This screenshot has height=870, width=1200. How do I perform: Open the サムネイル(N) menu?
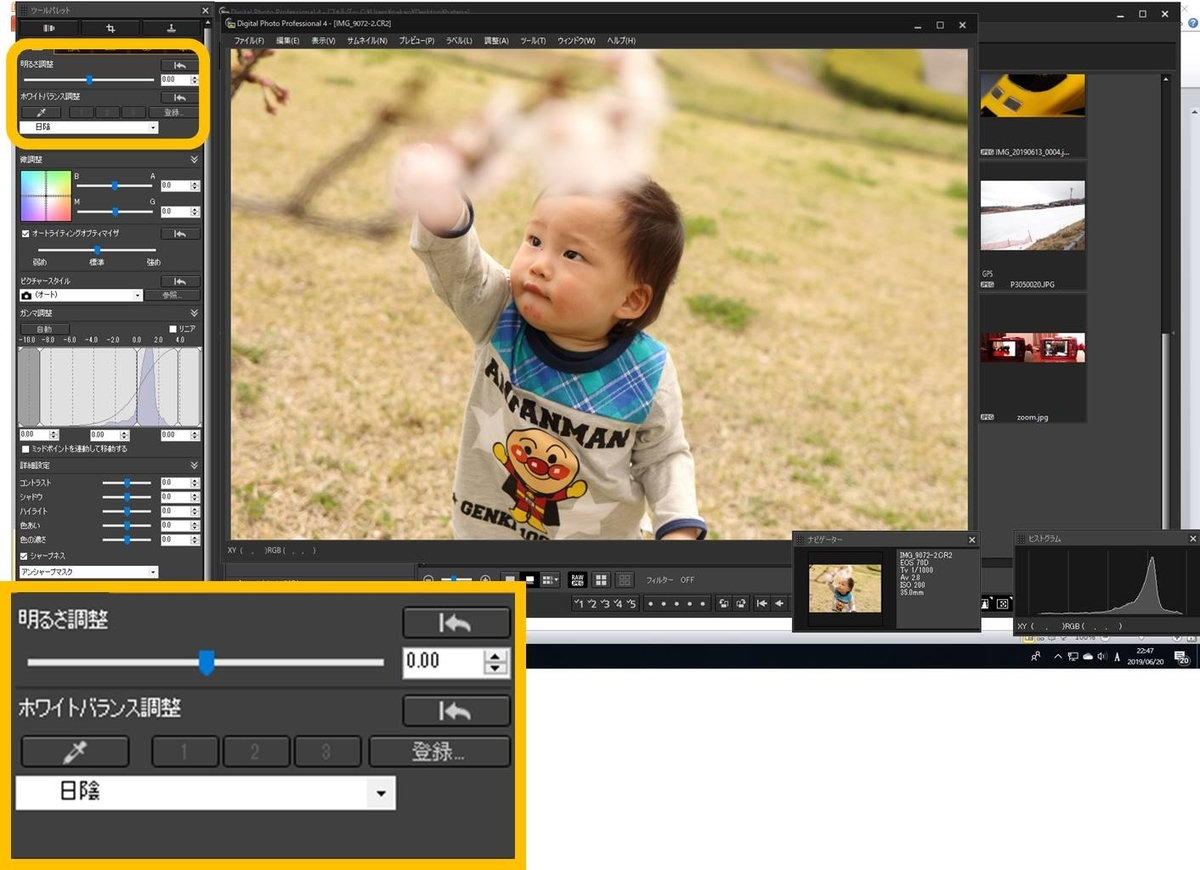(x=367, y=41)
